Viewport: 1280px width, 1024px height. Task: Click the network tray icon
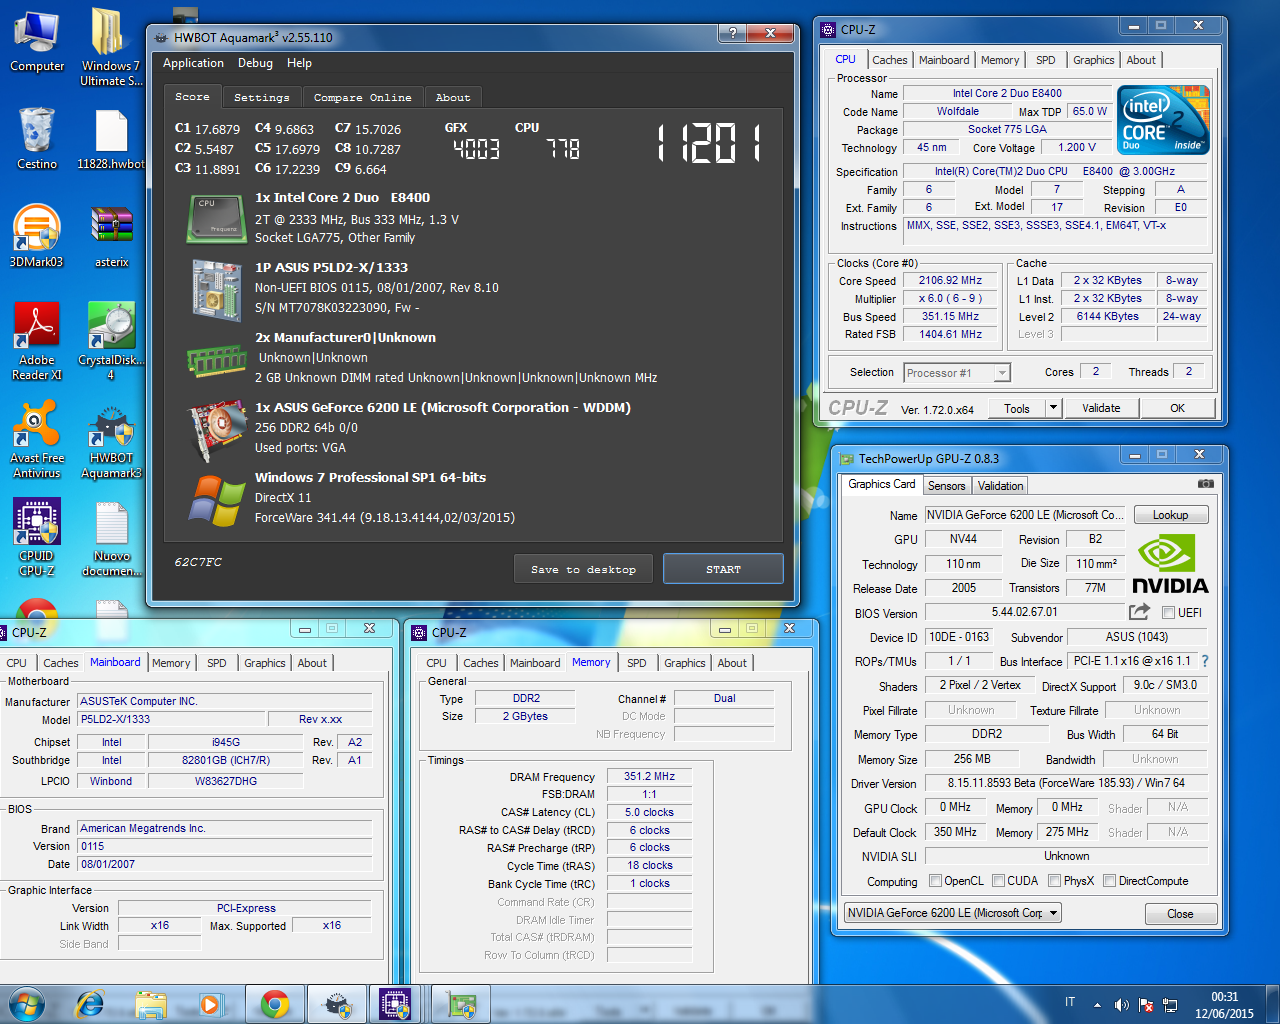tap(1170, 1005)
